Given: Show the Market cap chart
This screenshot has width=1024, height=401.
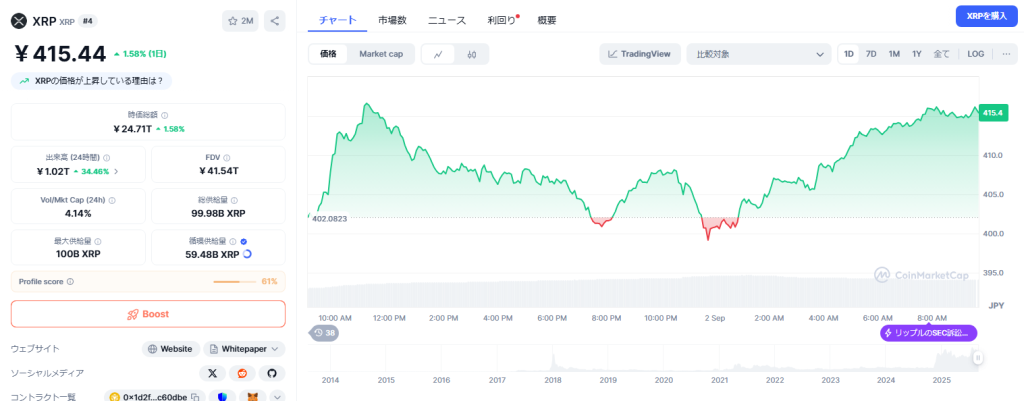Looking at the screenshot, I should (x=381, y=54).
